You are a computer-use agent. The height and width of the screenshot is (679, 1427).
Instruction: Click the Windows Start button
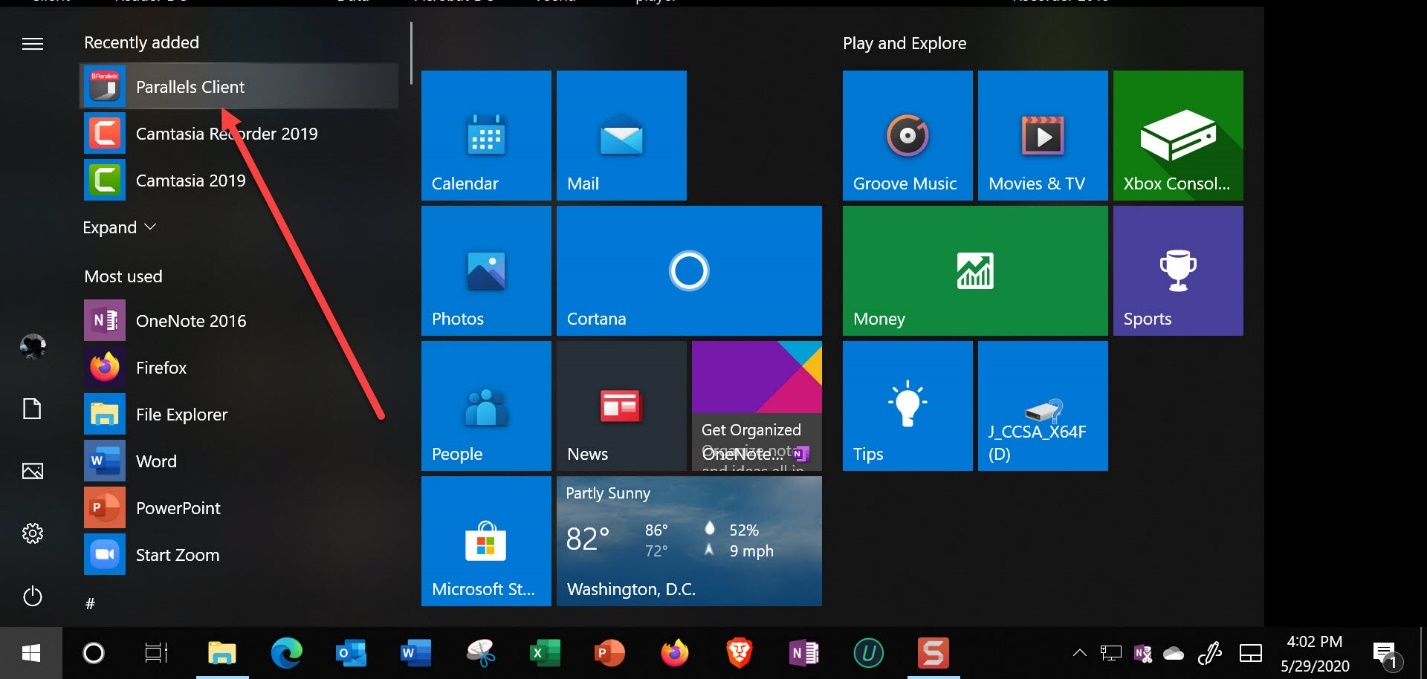click(31, 654)
